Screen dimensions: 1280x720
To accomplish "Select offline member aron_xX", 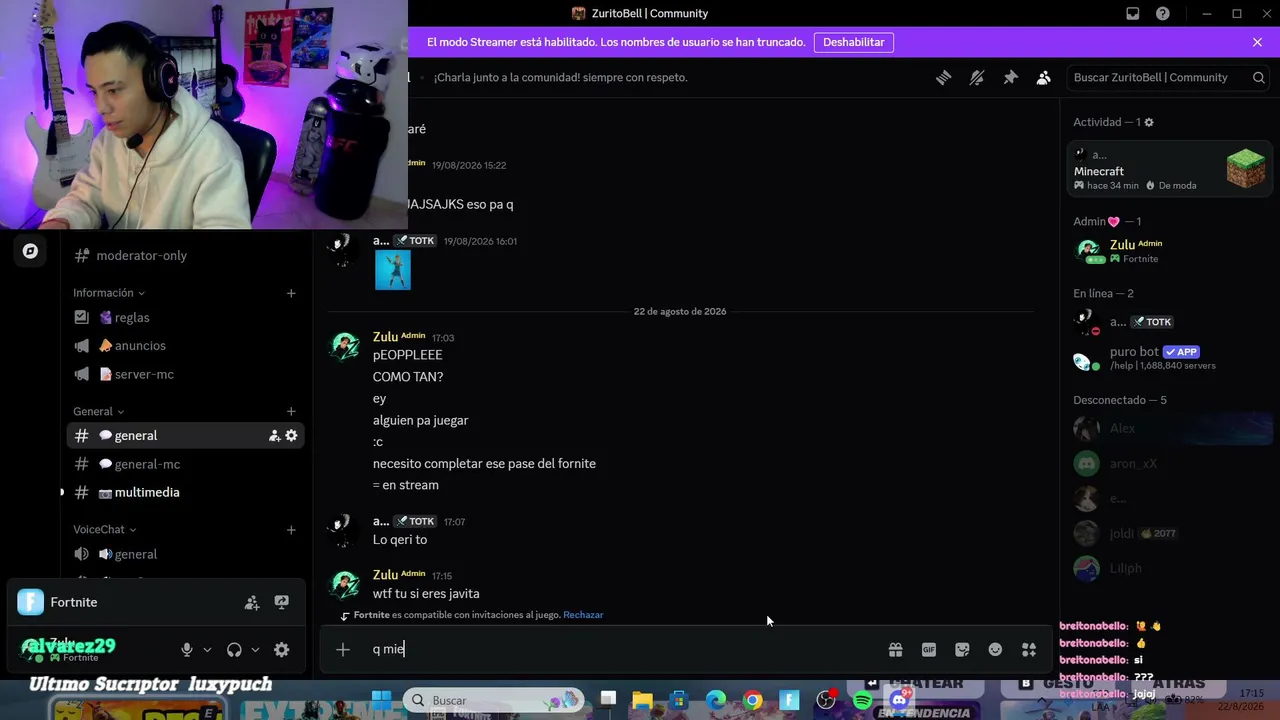I will coord(1169,463).
